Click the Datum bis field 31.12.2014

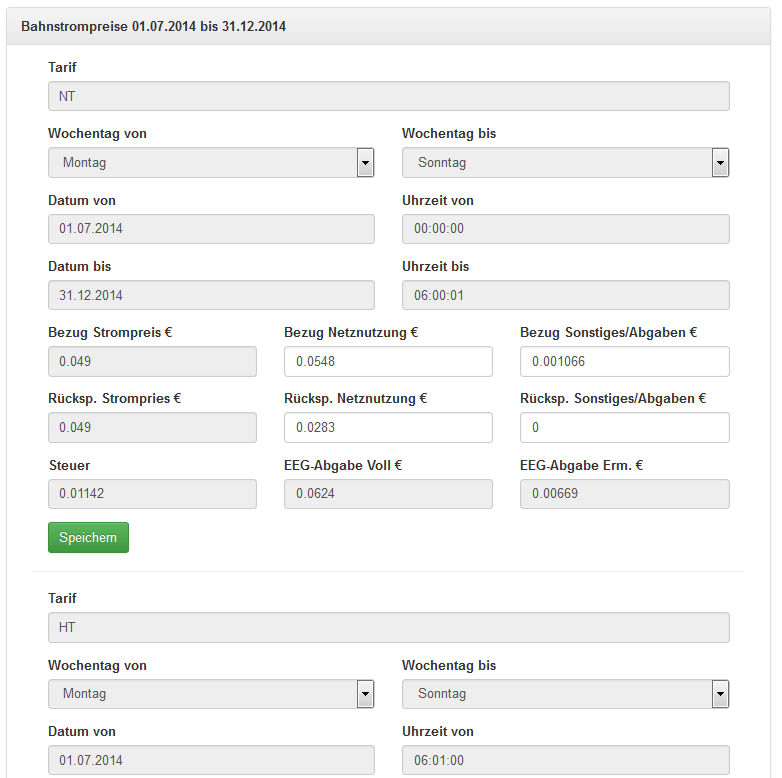(211, 295)
